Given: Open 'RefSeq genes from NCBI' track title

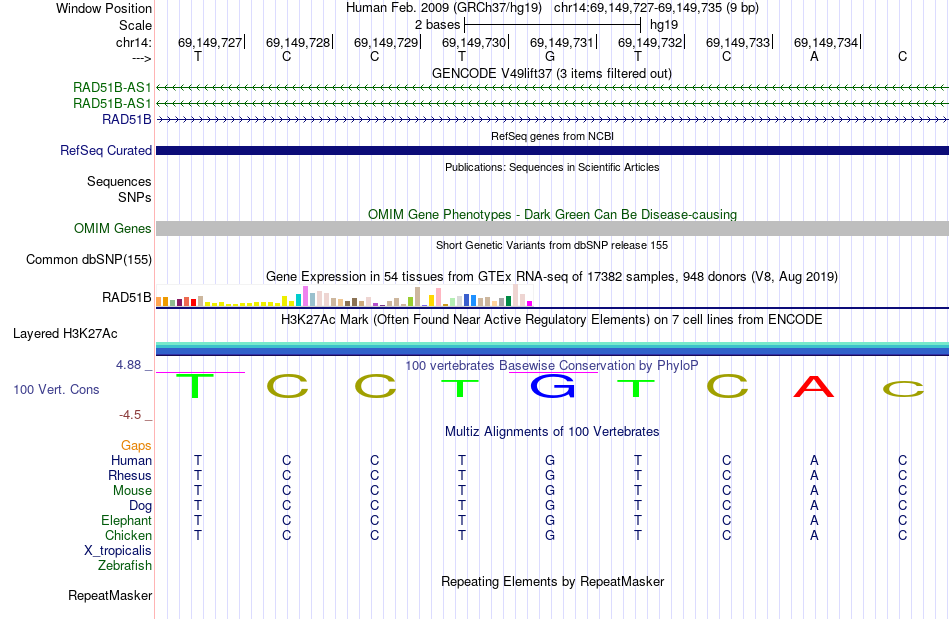Looking at the screenshot, I should coord(552,136).
